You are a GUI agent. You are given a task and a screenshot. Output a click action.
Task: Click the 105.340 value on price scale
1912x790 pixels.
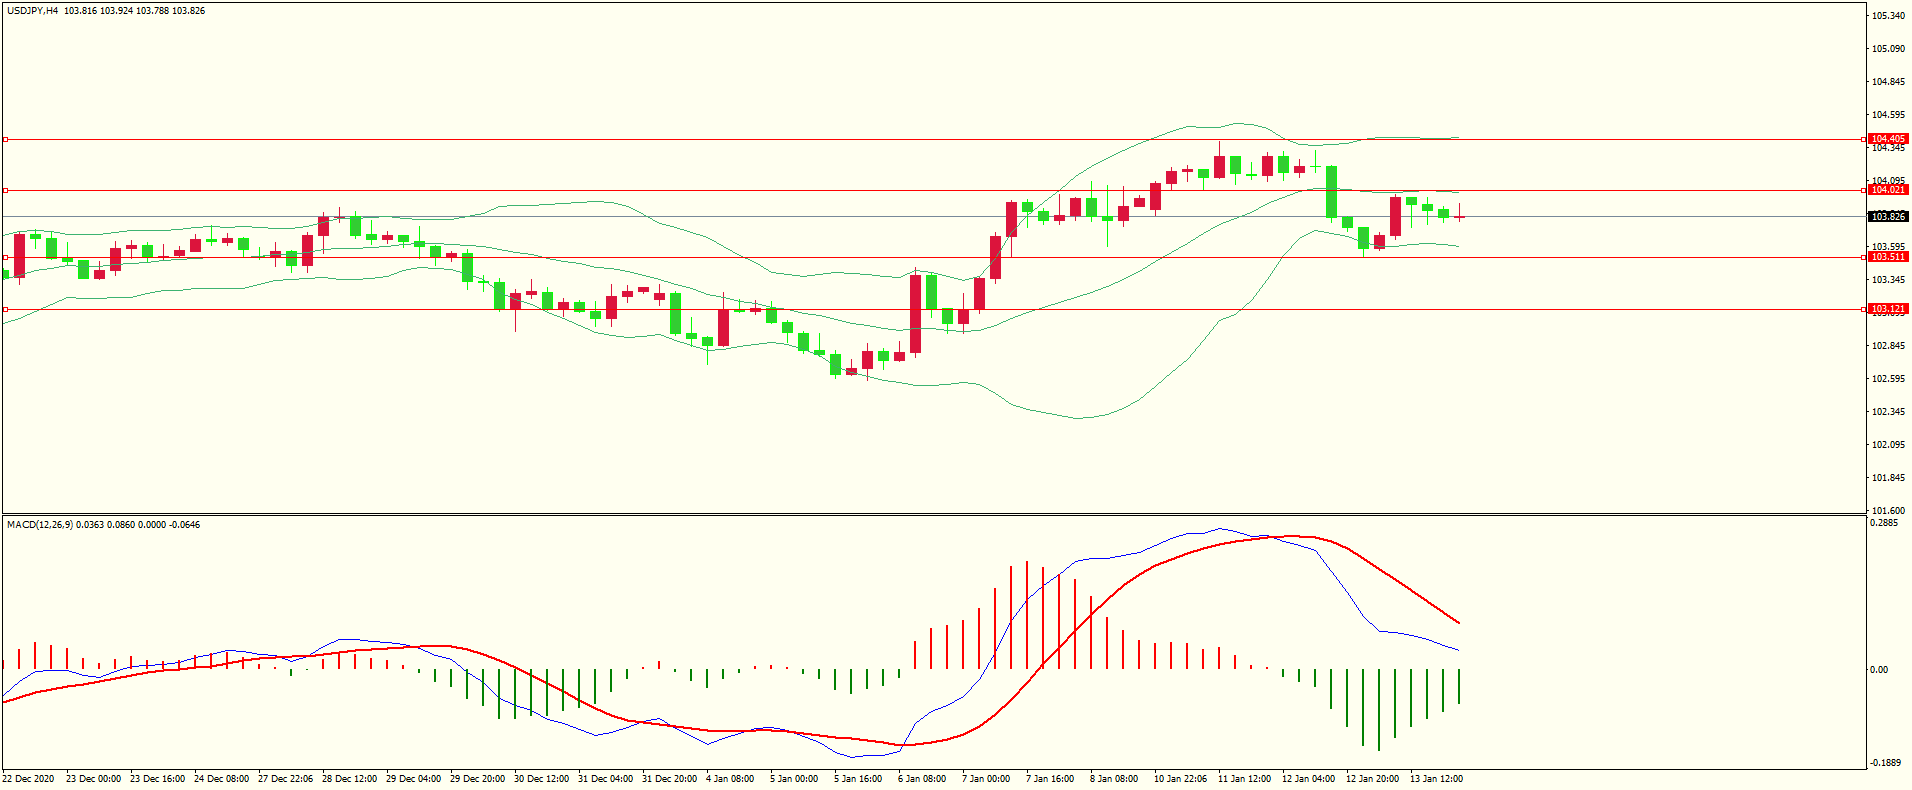(1888, 16)
